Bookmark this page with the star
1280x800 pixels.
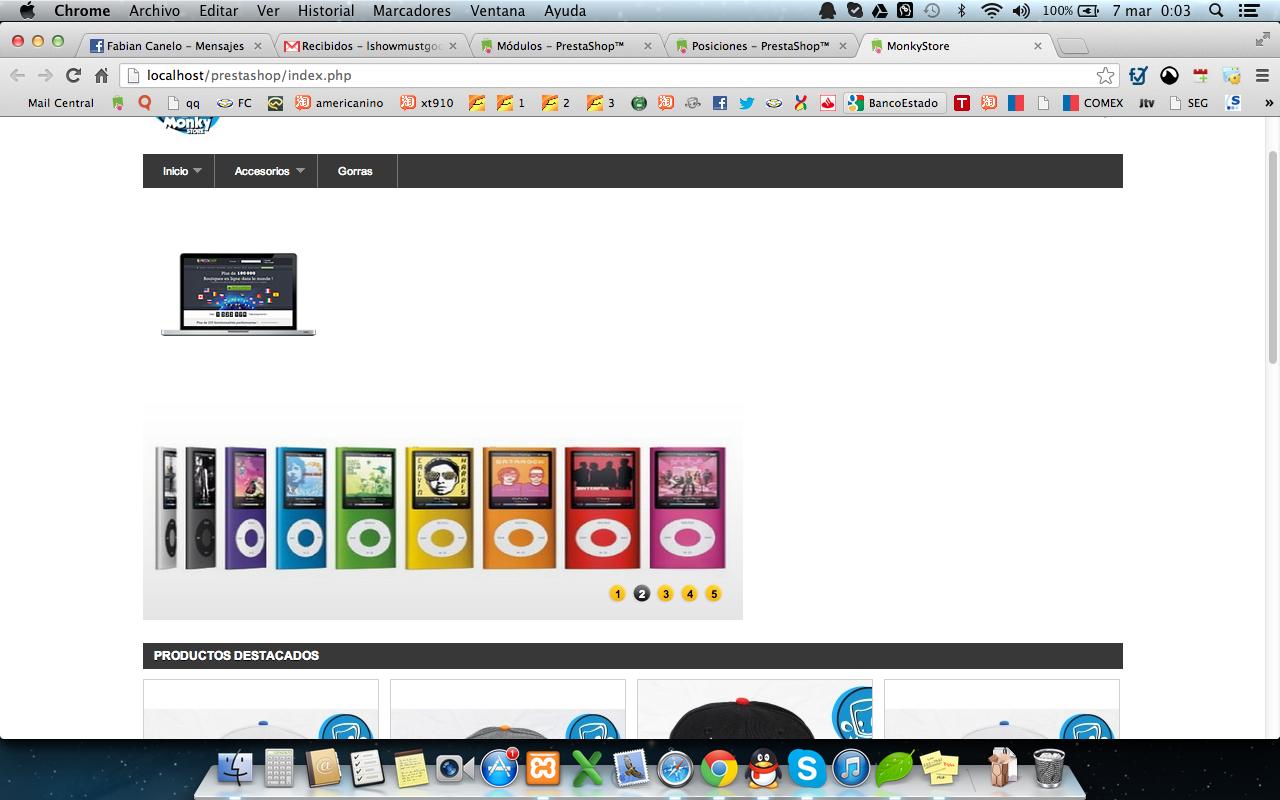1105,76
